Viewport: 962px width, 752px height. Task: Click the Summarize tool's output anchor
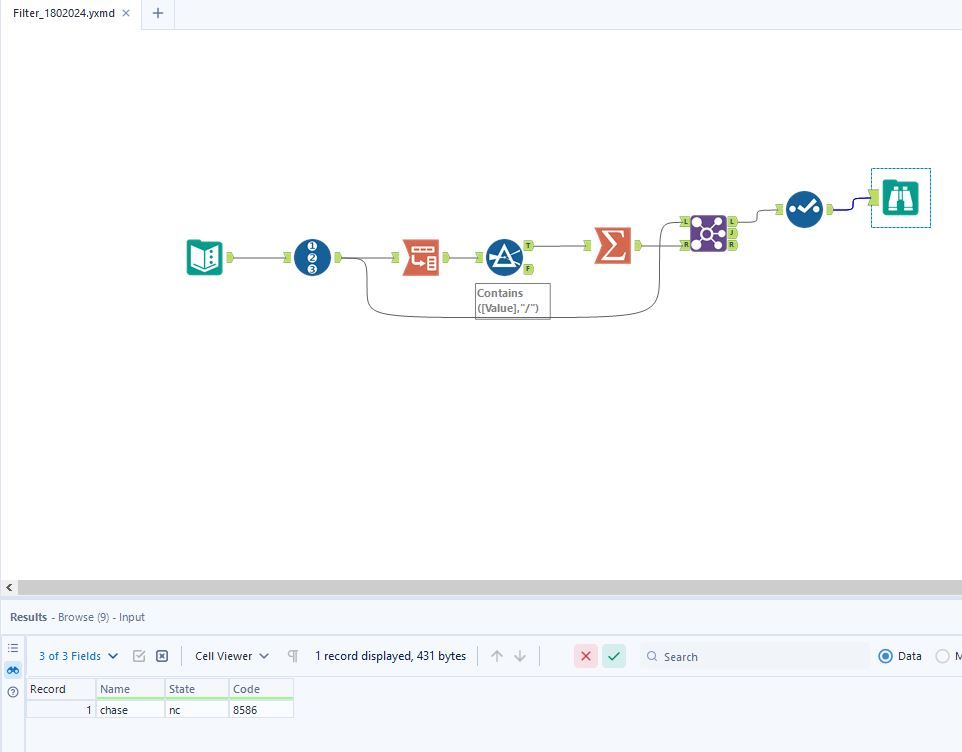pos(638,245)
